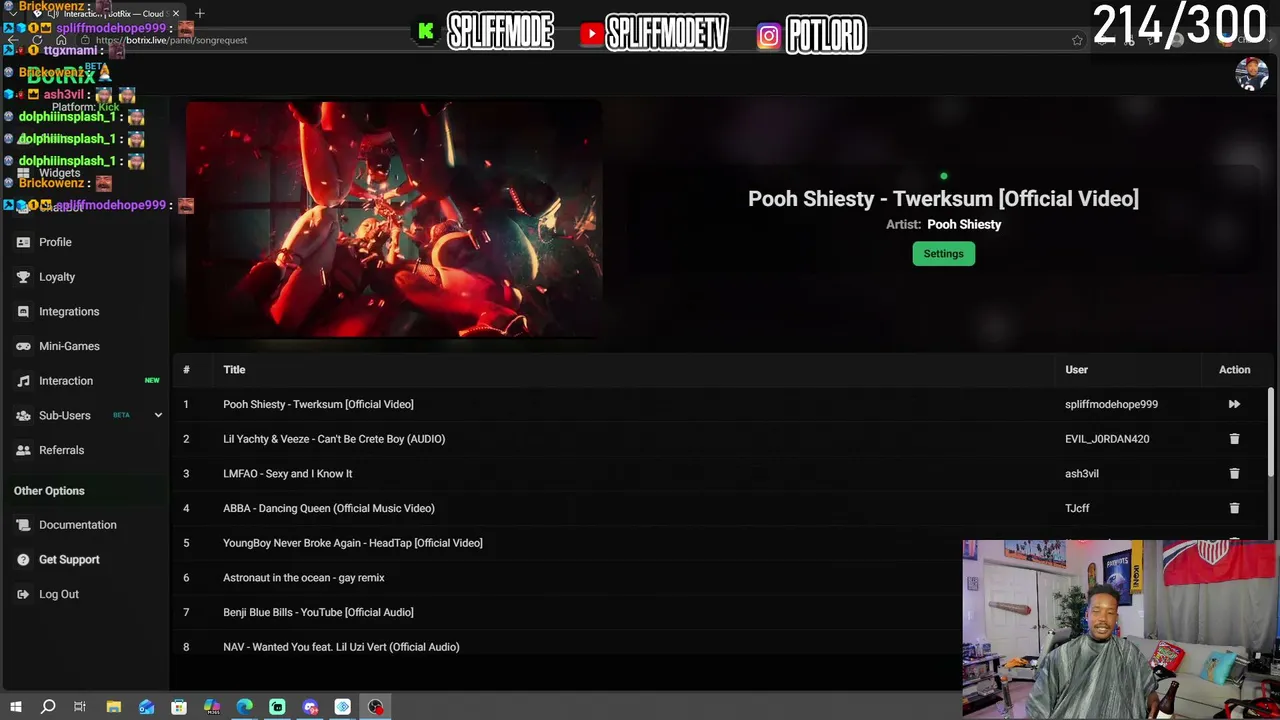
Task: Open a new browser tab
Action: coord(200,13)
